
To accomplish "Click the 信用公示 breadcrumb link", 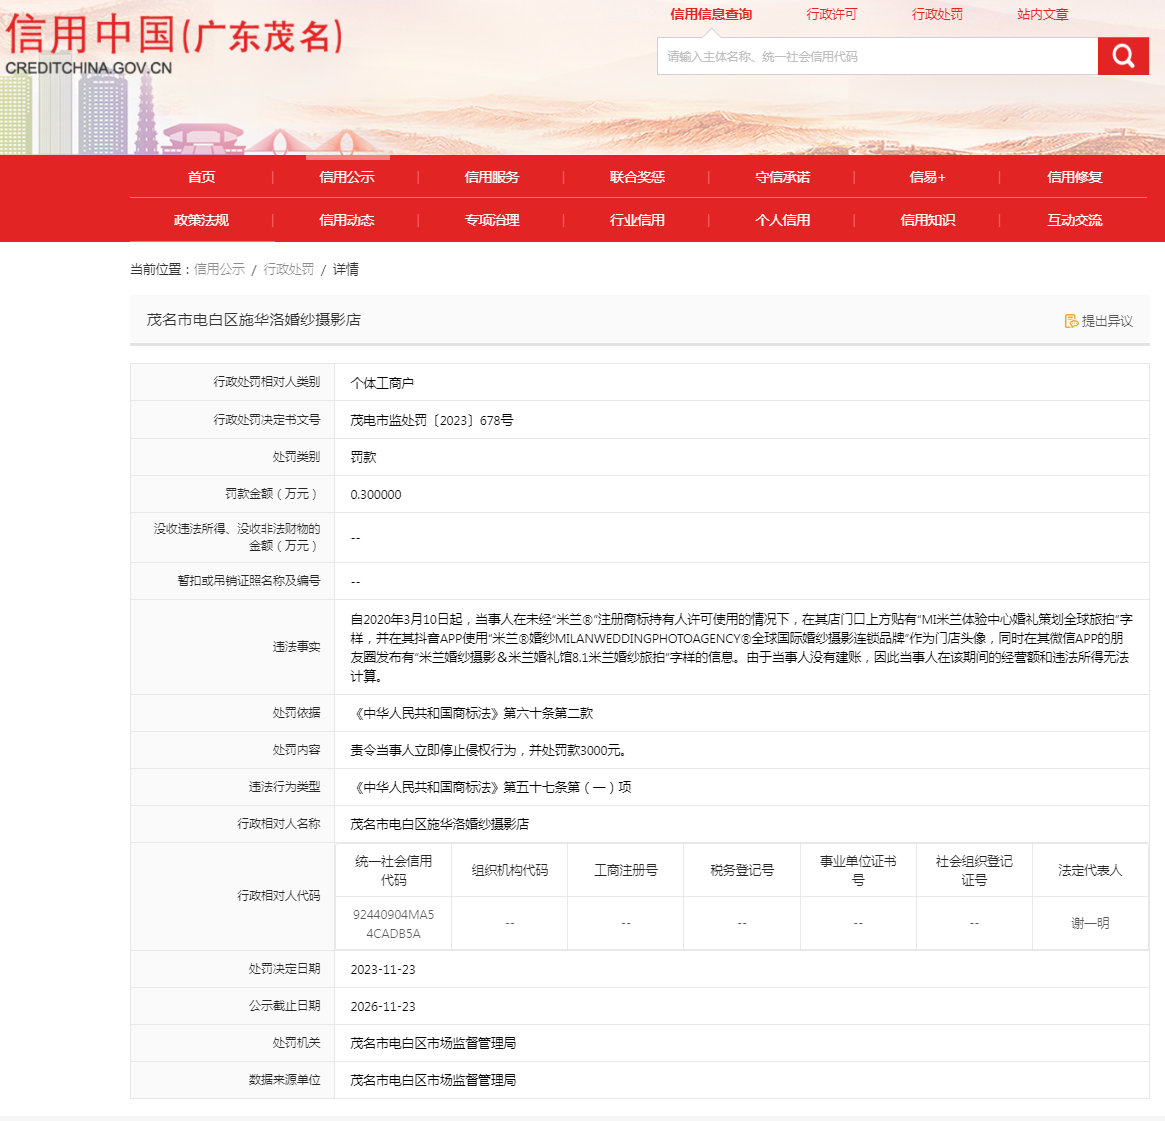I will [x=219, y=269].
